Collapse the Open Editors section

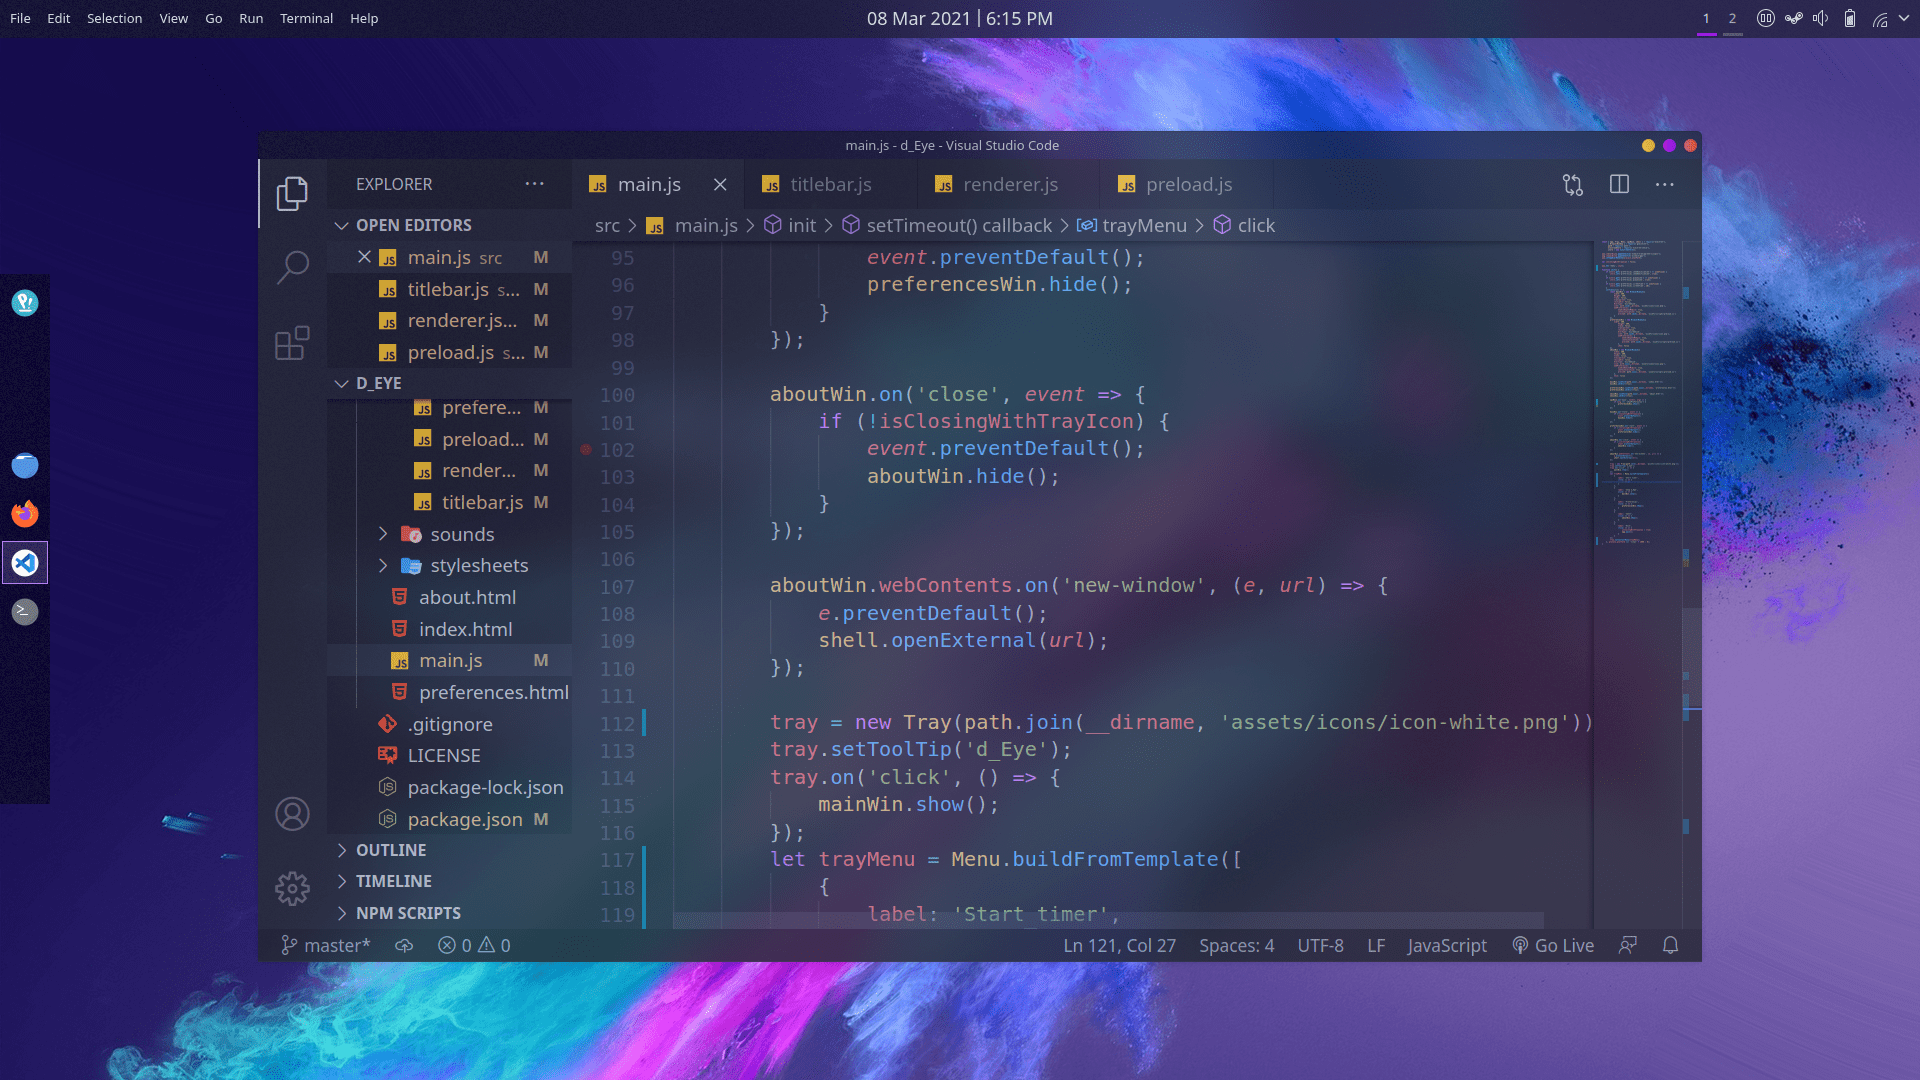click(x=450, y=225)
